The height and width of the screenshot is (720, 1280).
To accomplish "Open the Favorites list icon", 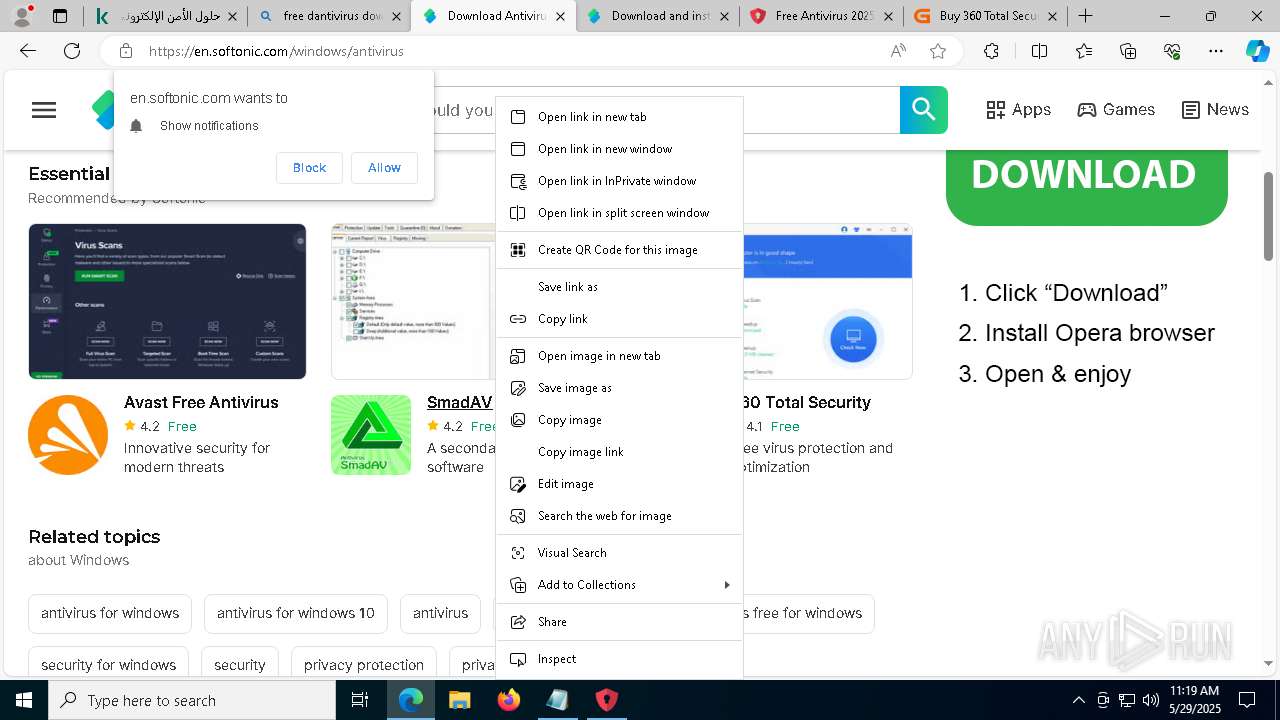I will tap(1084, 51).
